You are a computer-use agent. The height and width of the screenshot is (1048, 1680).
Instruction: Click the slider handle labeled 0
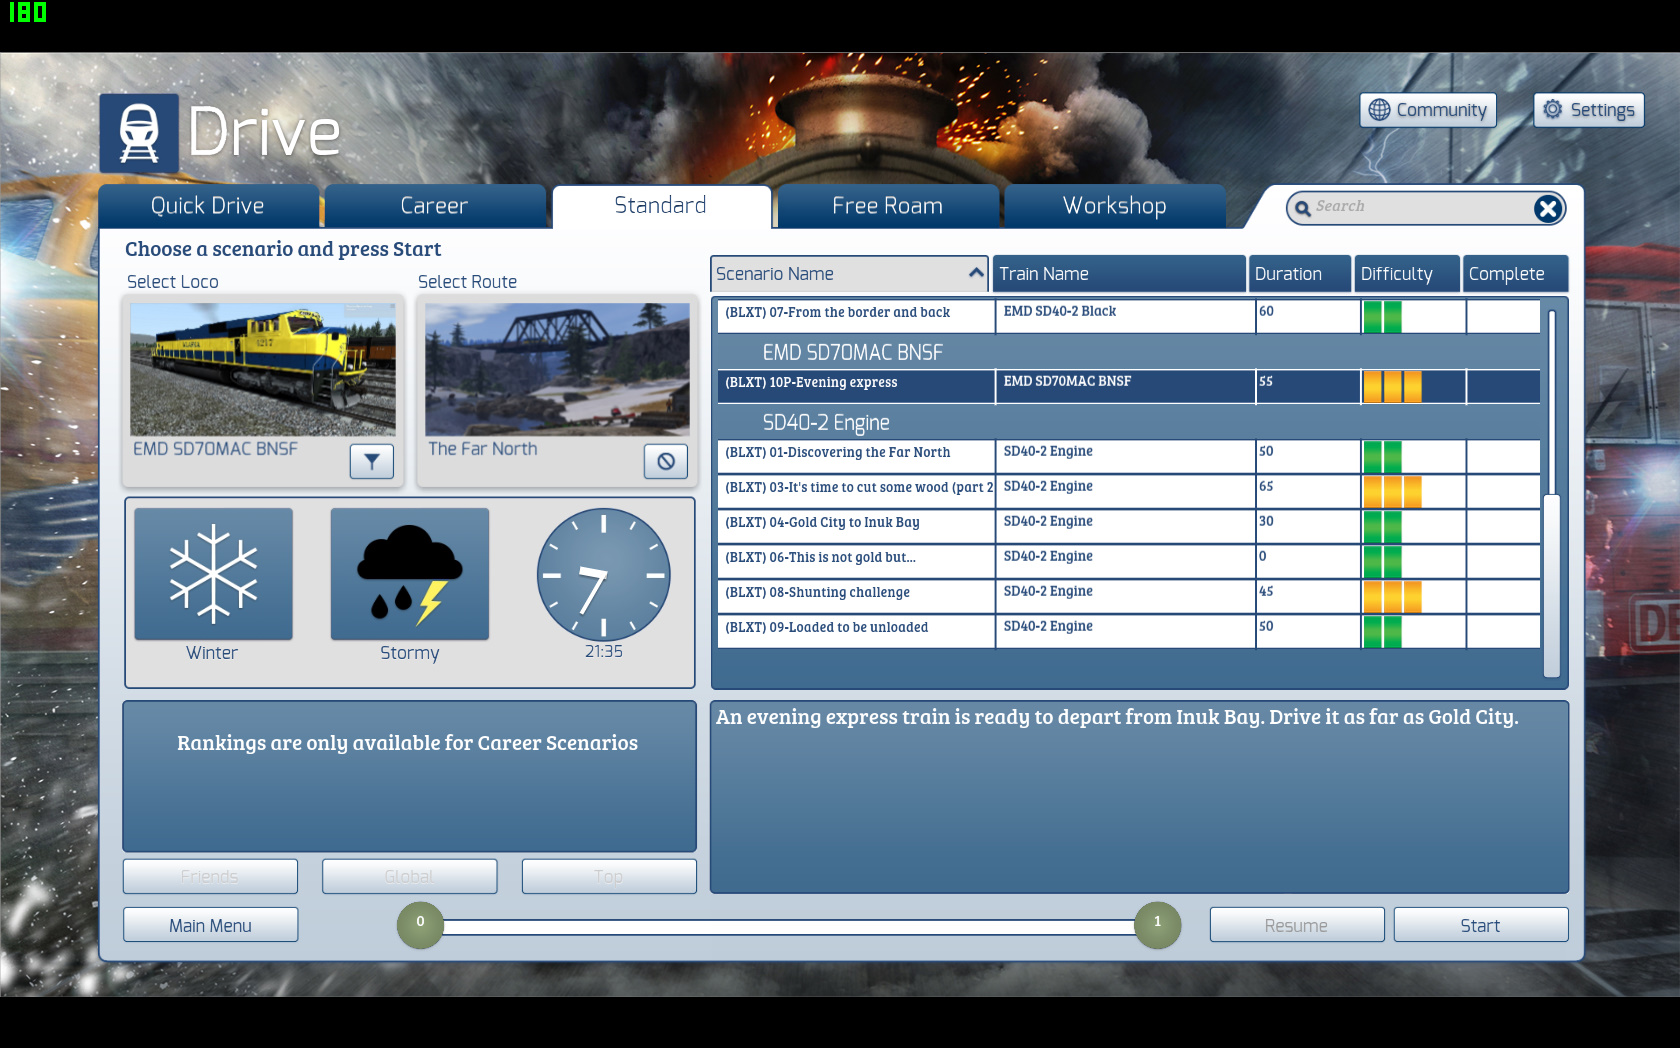pyautogui.click(x=420, y=925)
